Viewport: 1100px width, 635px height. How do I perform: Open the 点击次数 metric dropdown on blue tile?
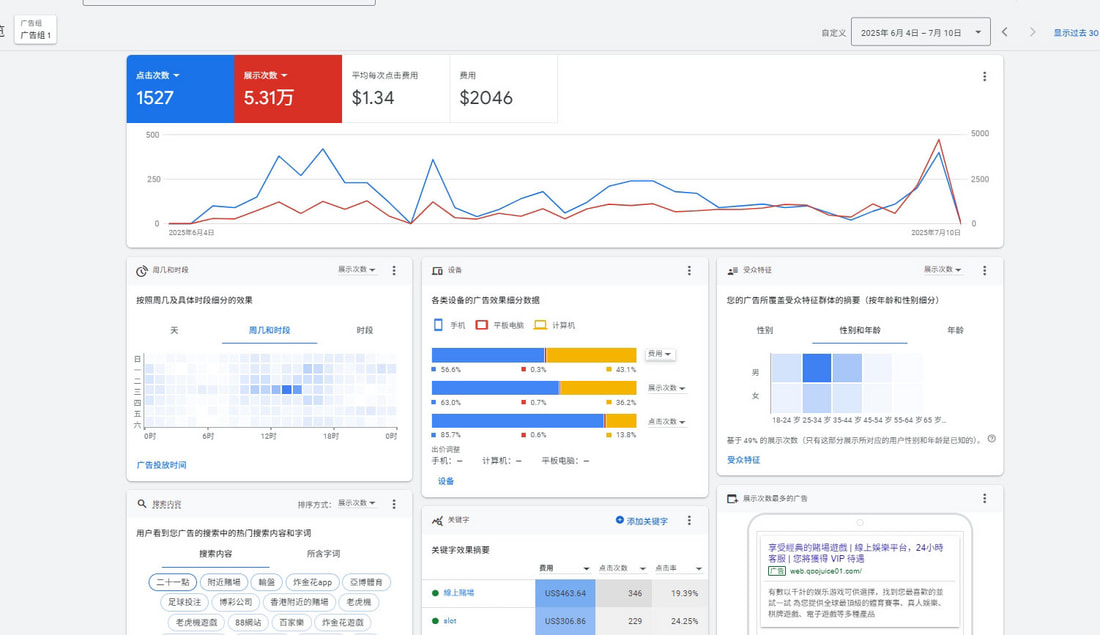point(158,75)
